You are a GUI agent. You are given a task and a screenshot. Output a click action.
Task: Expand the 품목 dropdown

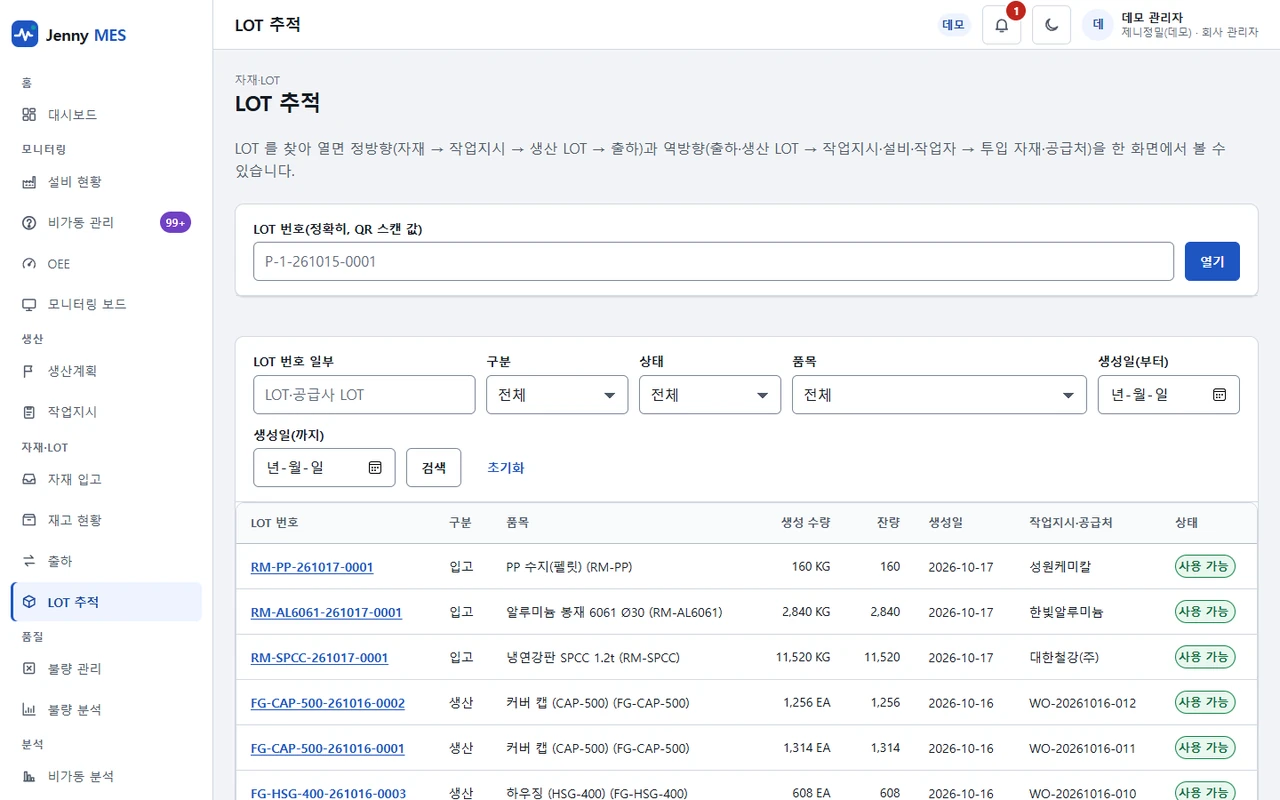click(x=939, y=395)
